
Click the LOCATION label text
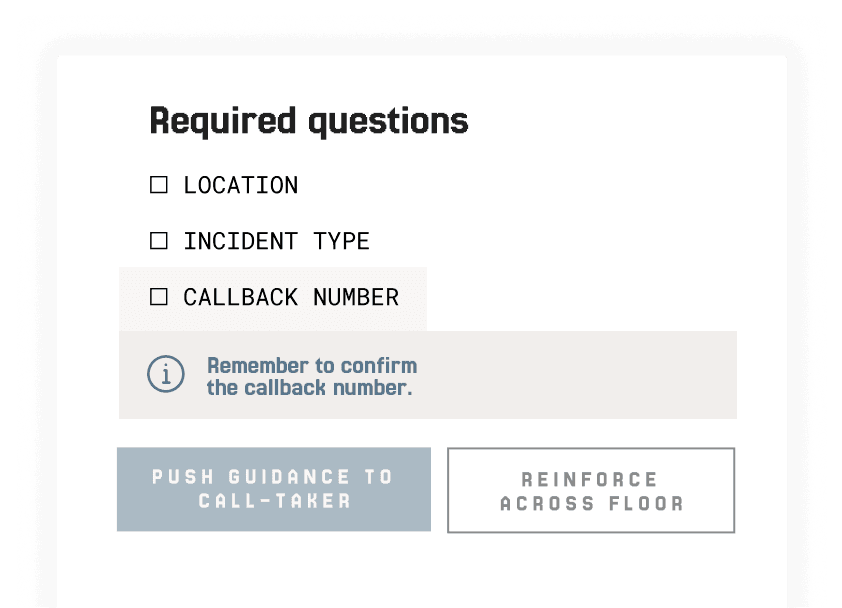241,185
